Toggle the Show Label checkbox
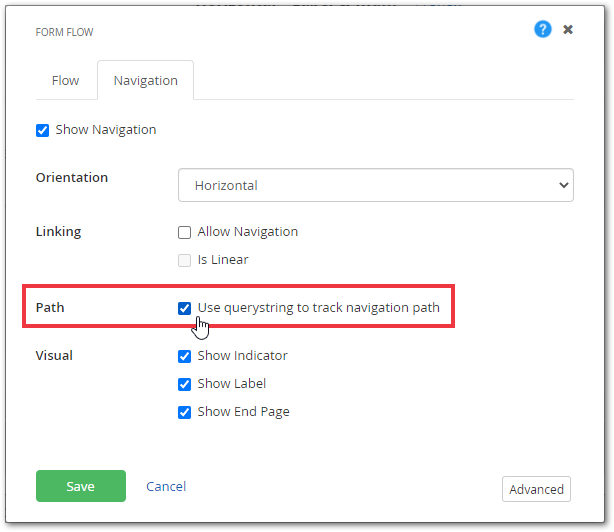 tap(184, 384)
